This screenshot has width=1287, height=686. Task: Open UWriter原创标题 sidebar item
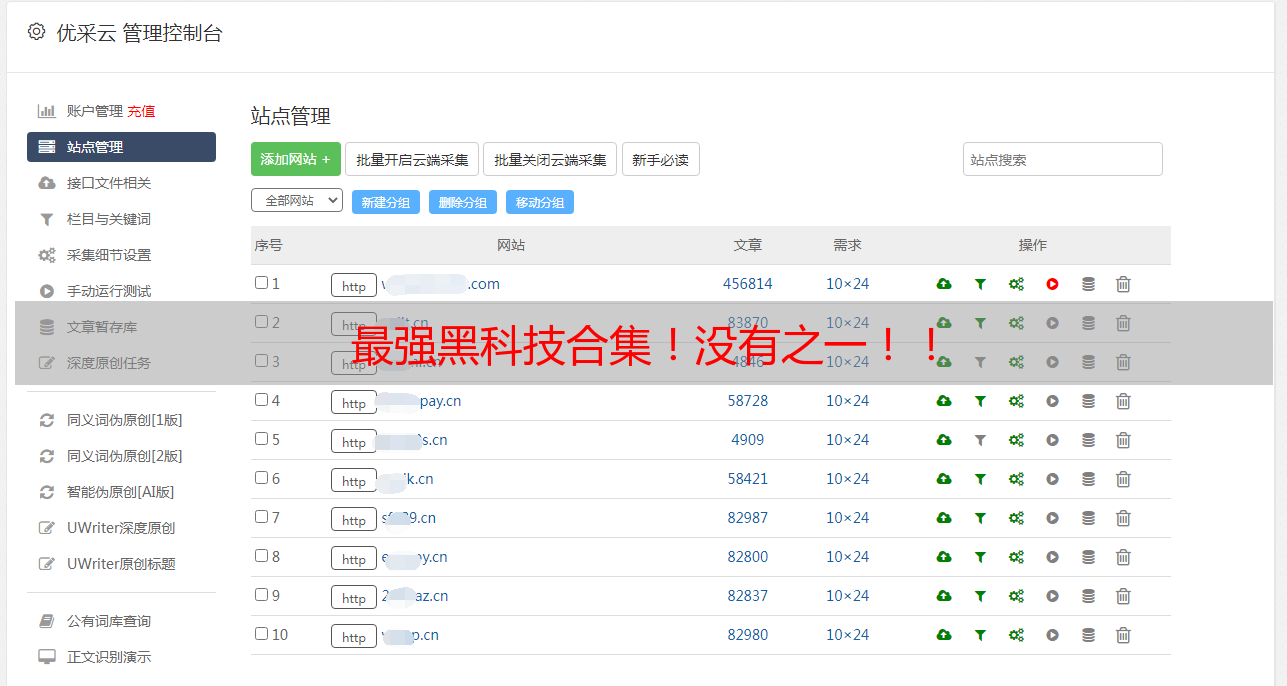pyautogui.click(x=121, y=564)
